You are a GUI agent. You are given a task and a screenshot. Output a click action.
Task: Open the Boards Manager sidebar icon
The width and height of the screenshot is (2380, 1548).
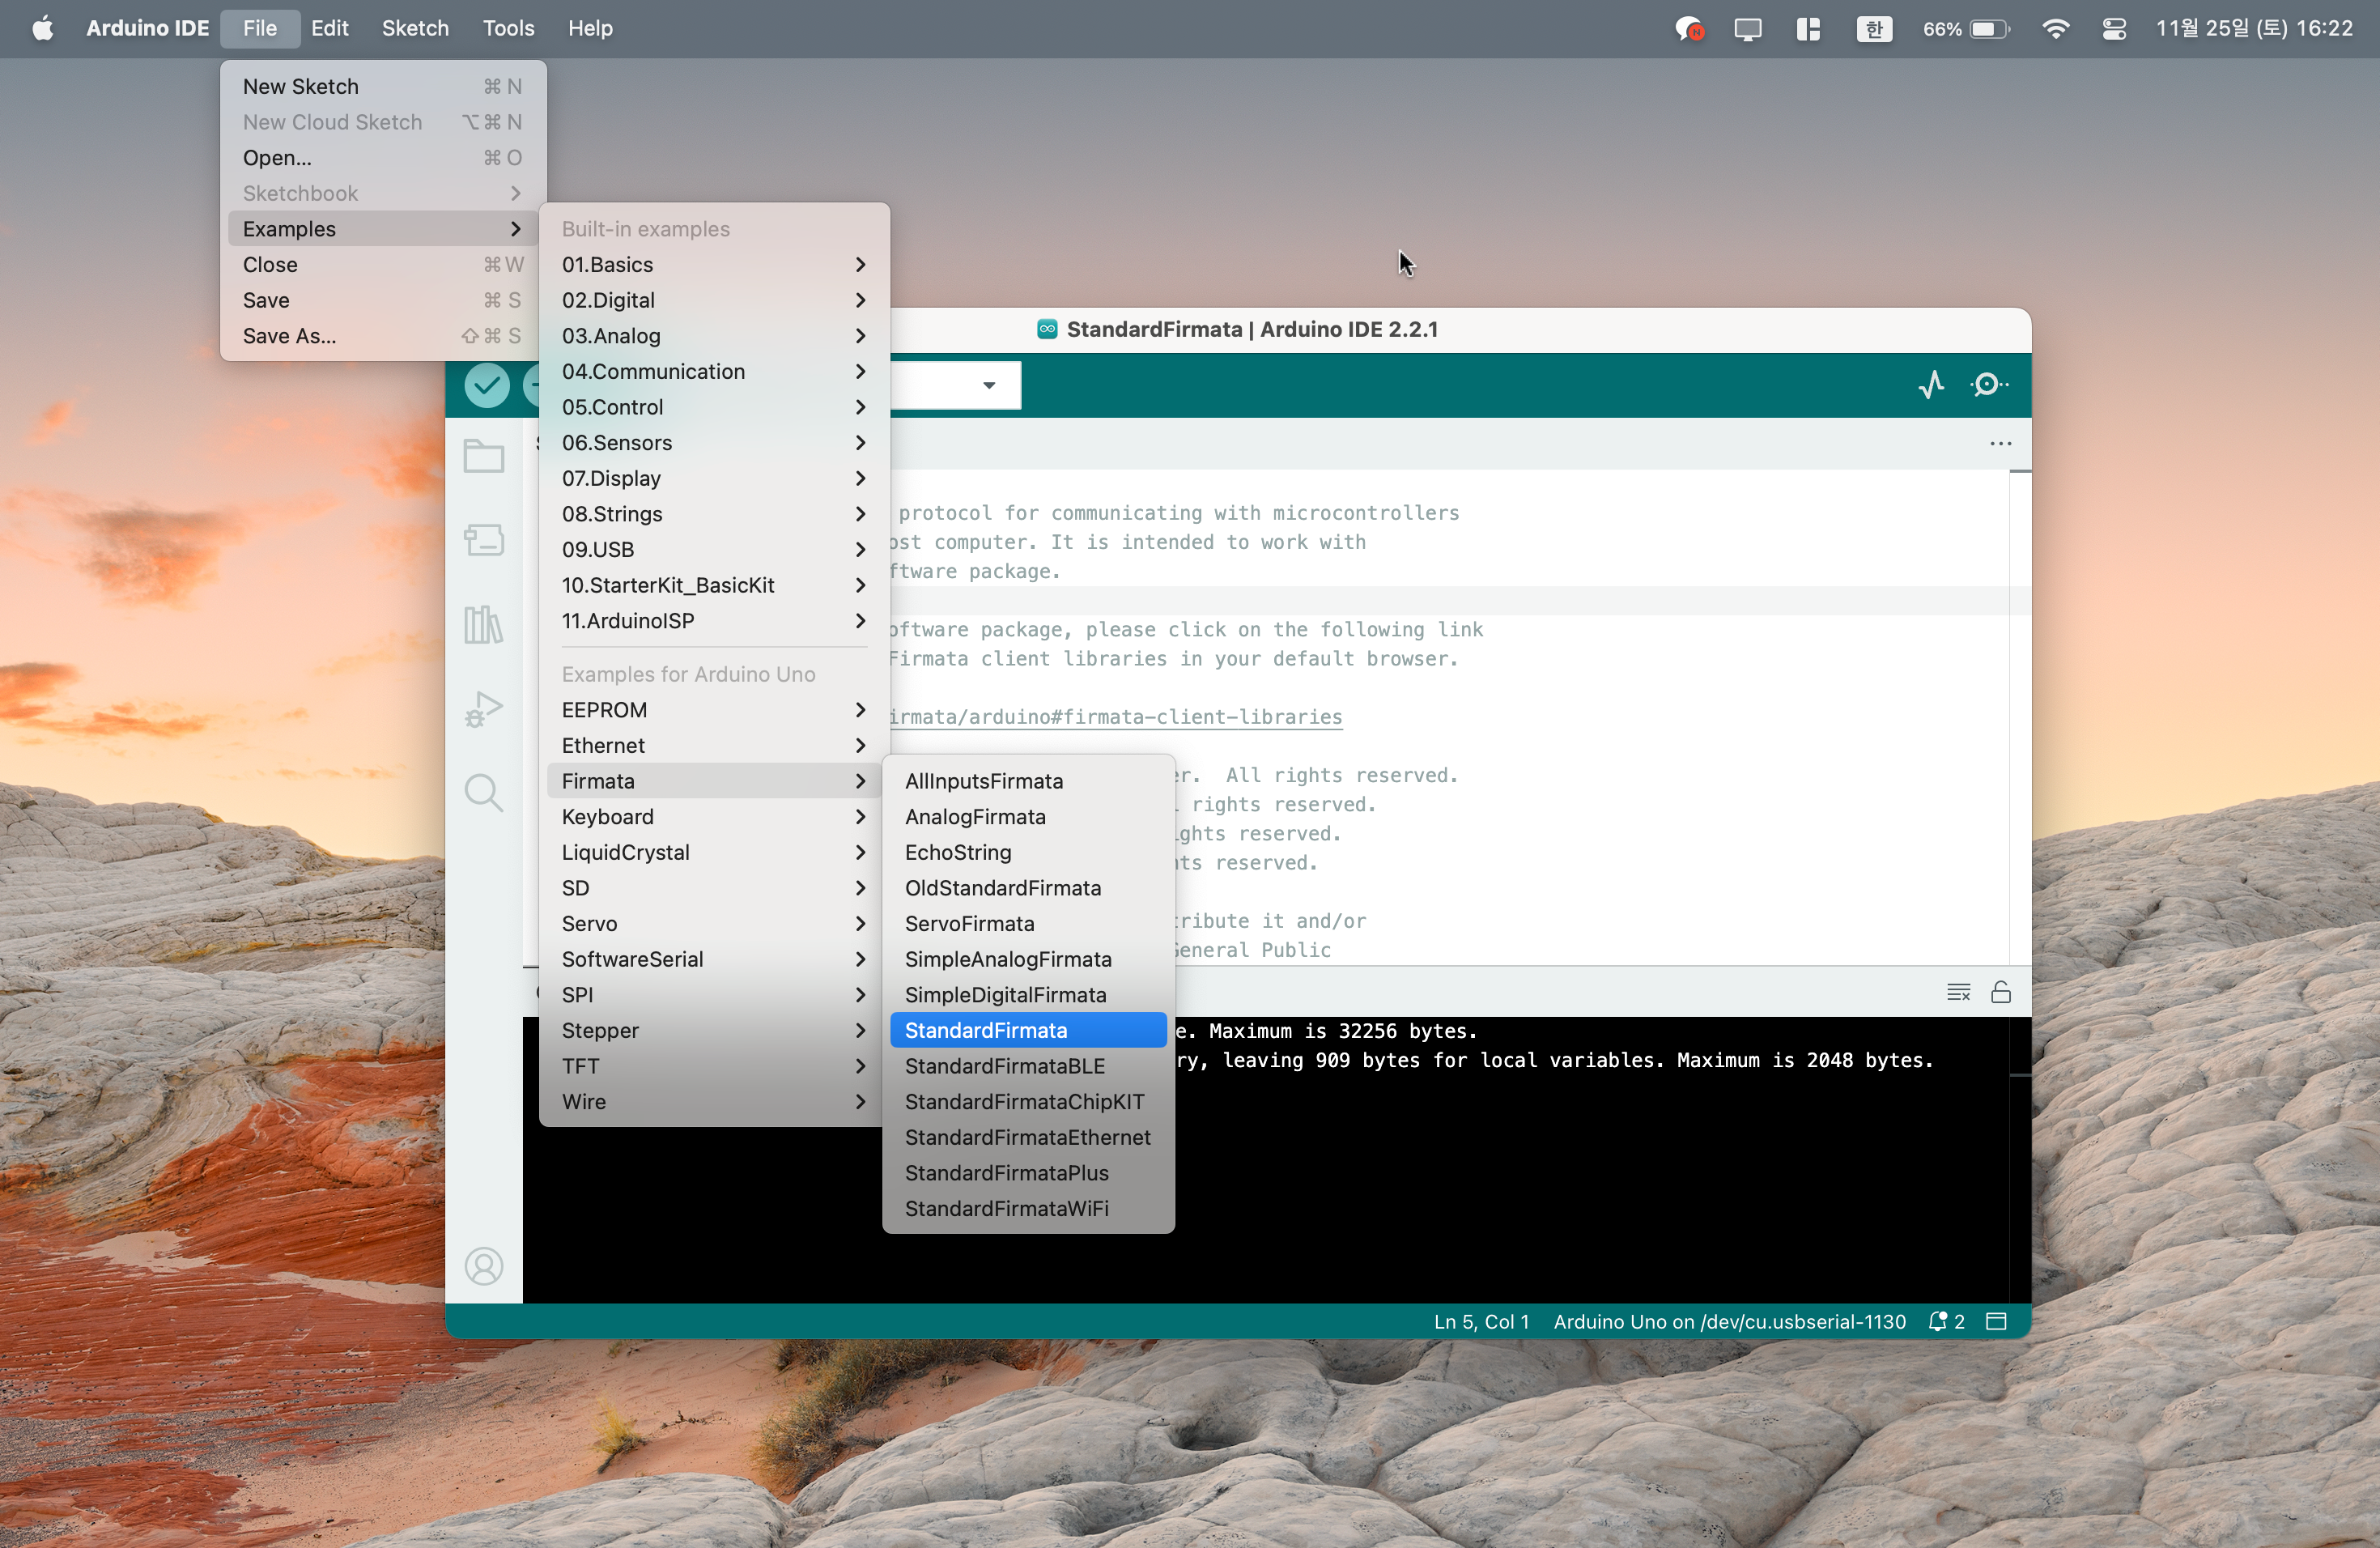[484, 540]
